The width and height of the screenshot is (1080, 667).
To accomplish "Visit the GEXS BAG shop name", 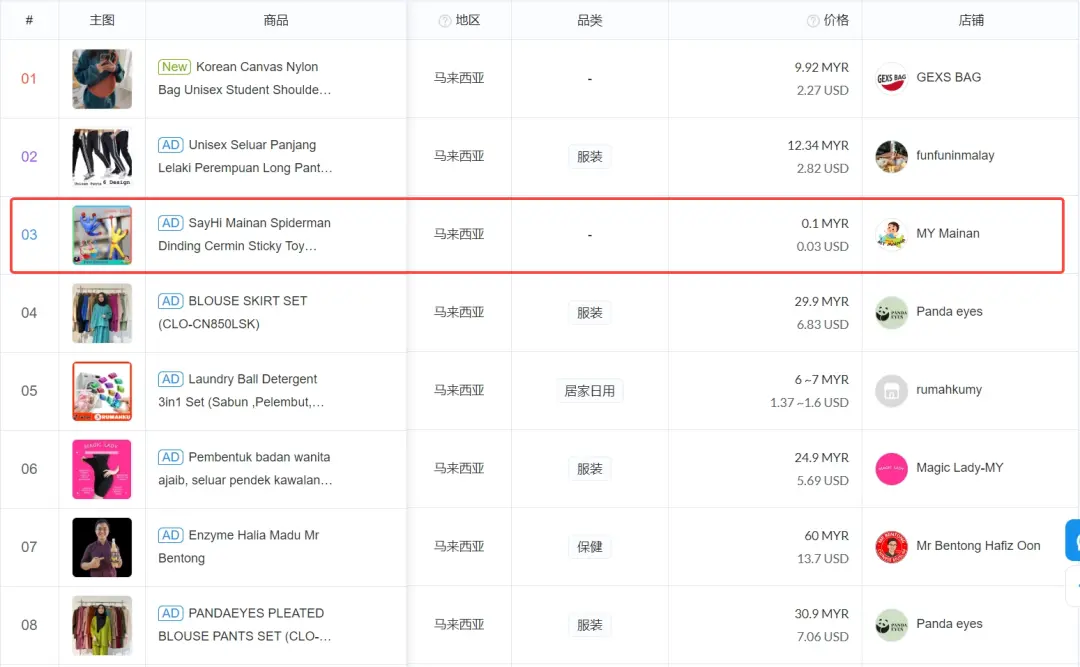I will (x=948, y=77).
